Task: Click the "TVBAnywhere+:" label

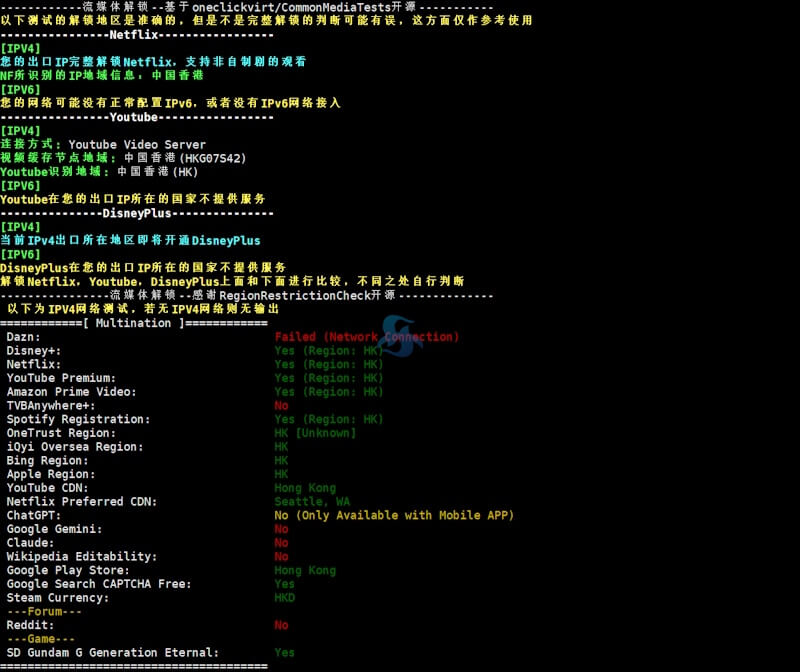Action: click(x=51, y=406)
